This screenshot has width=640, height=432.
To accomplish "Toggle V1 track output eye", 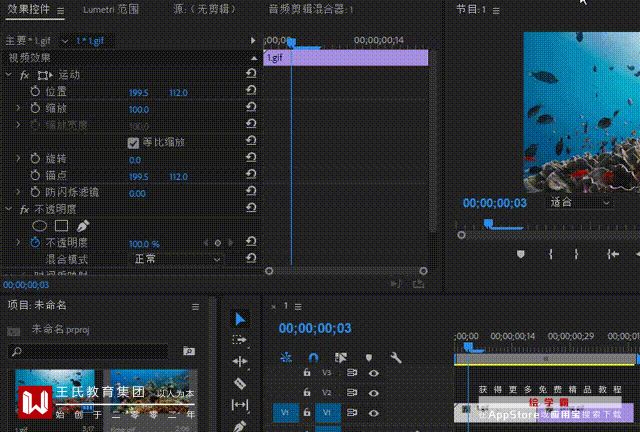I will 373,413.
